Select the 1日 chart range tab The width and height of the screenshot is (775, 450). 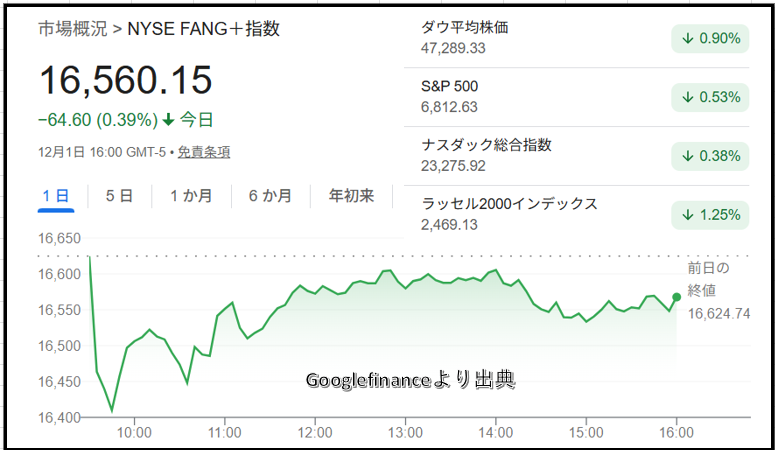(x=55, y=196)
